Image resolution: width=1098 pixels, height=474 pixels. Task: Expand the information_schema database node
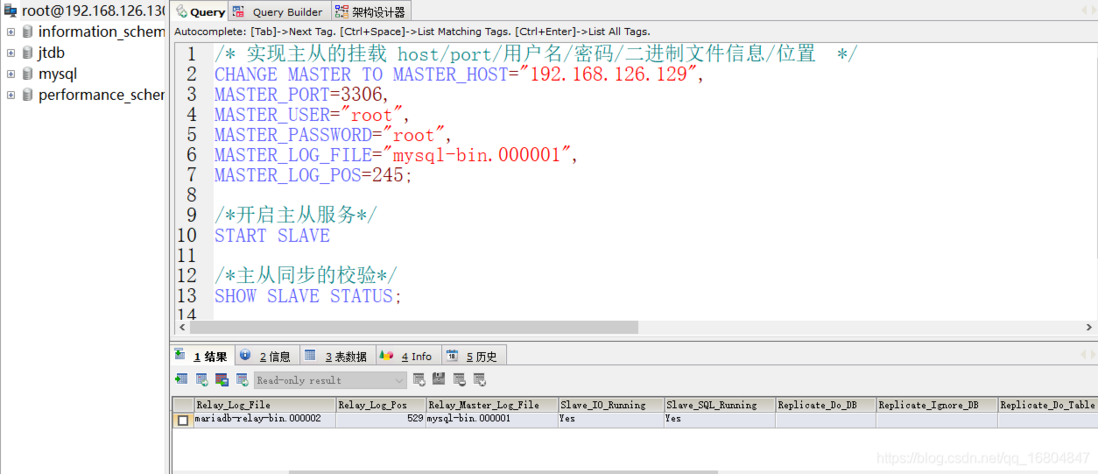(x=11, y=32)
